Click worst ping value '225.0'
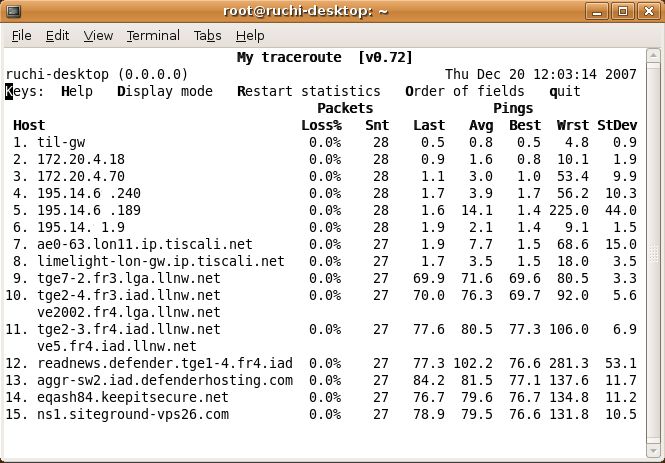The height and width of the screenshot is (463, 665). [x=569, y=211]
